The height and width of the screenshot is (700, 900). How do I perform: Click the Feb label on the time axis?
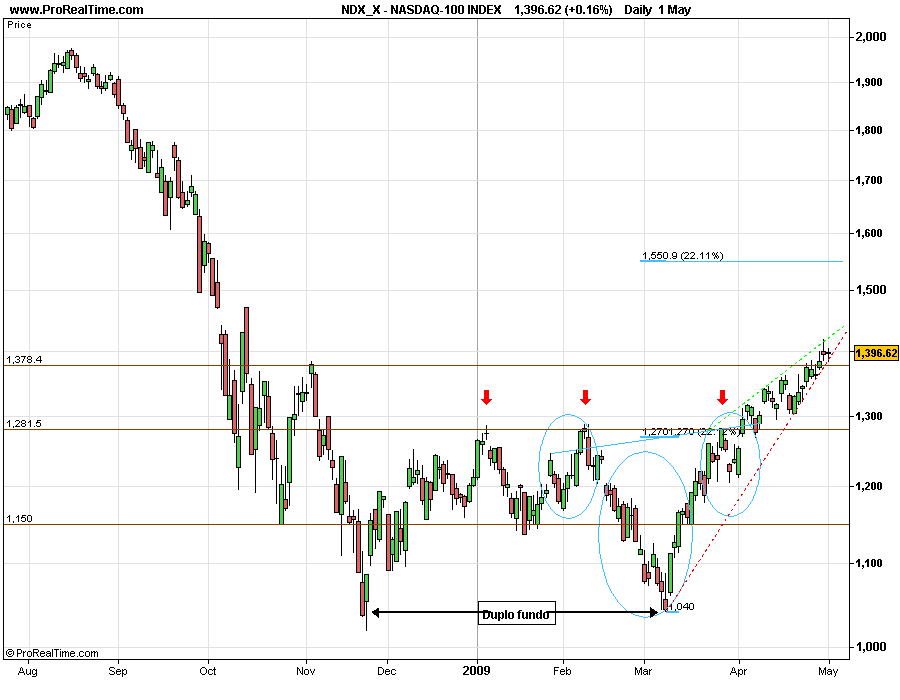(562, 671)
